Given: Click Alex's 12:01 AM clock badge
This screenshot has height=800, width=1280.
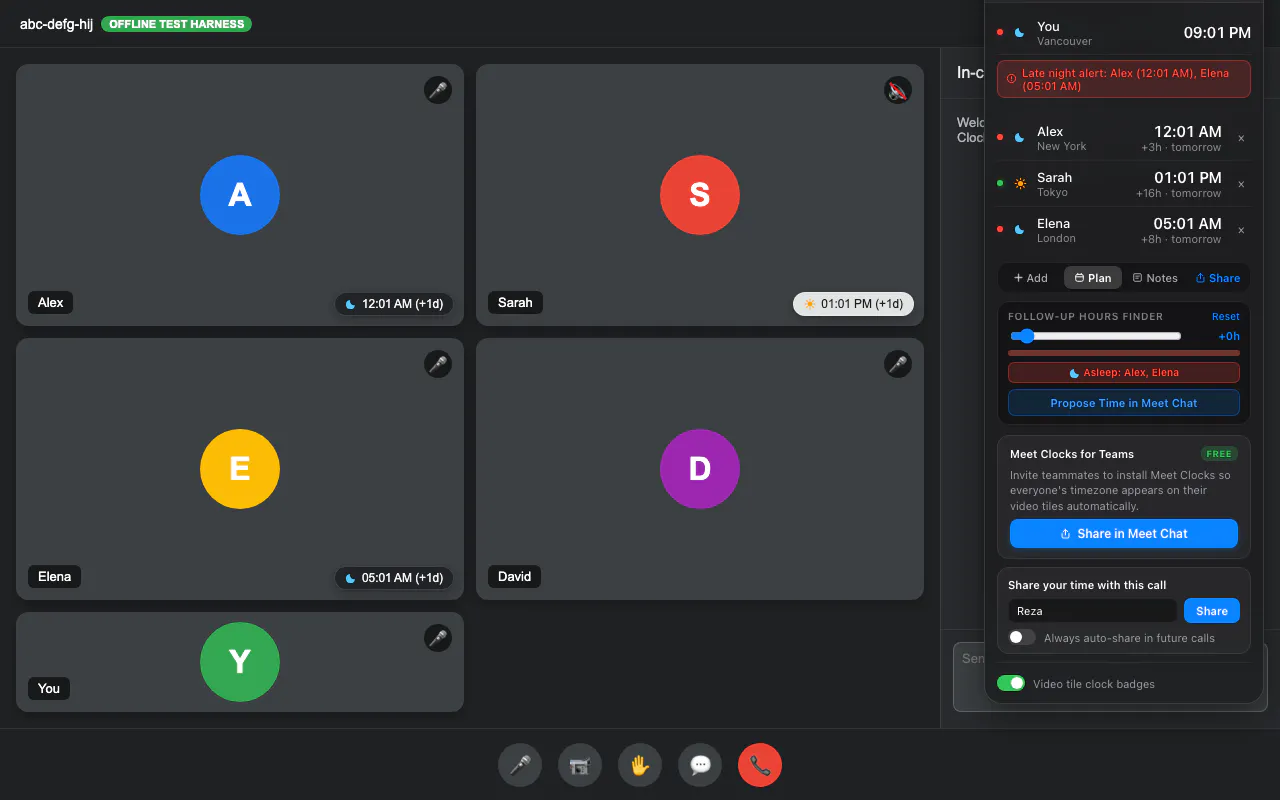Looking at the screenshot, I should click(x=394, y=304).
